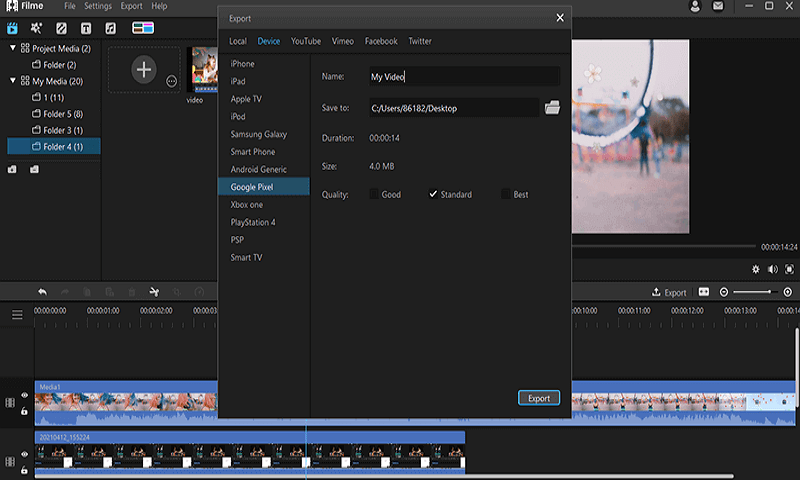The height and width of the screenshot is (480, 800).
Task: Click the horizontal timeline scrollbar
Action: [x=384, y=476]
